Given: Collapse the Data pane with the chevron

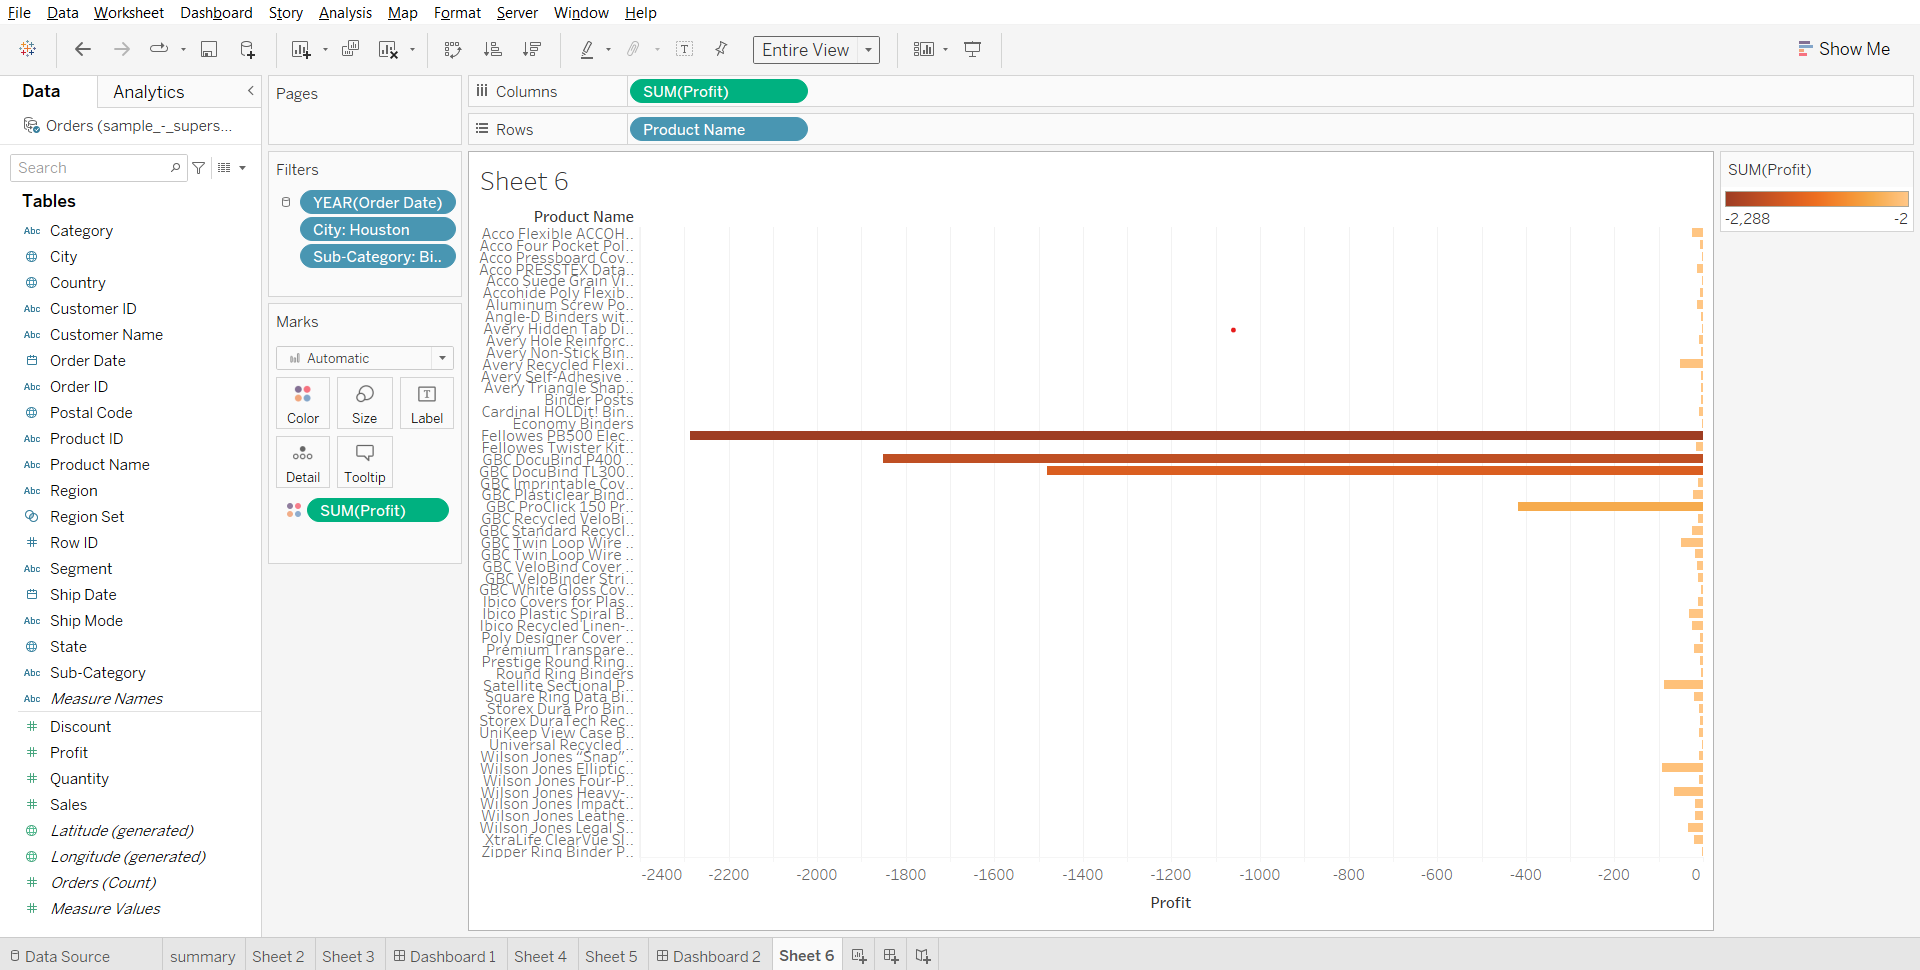Looking at the screenshot, I should 250,91.
